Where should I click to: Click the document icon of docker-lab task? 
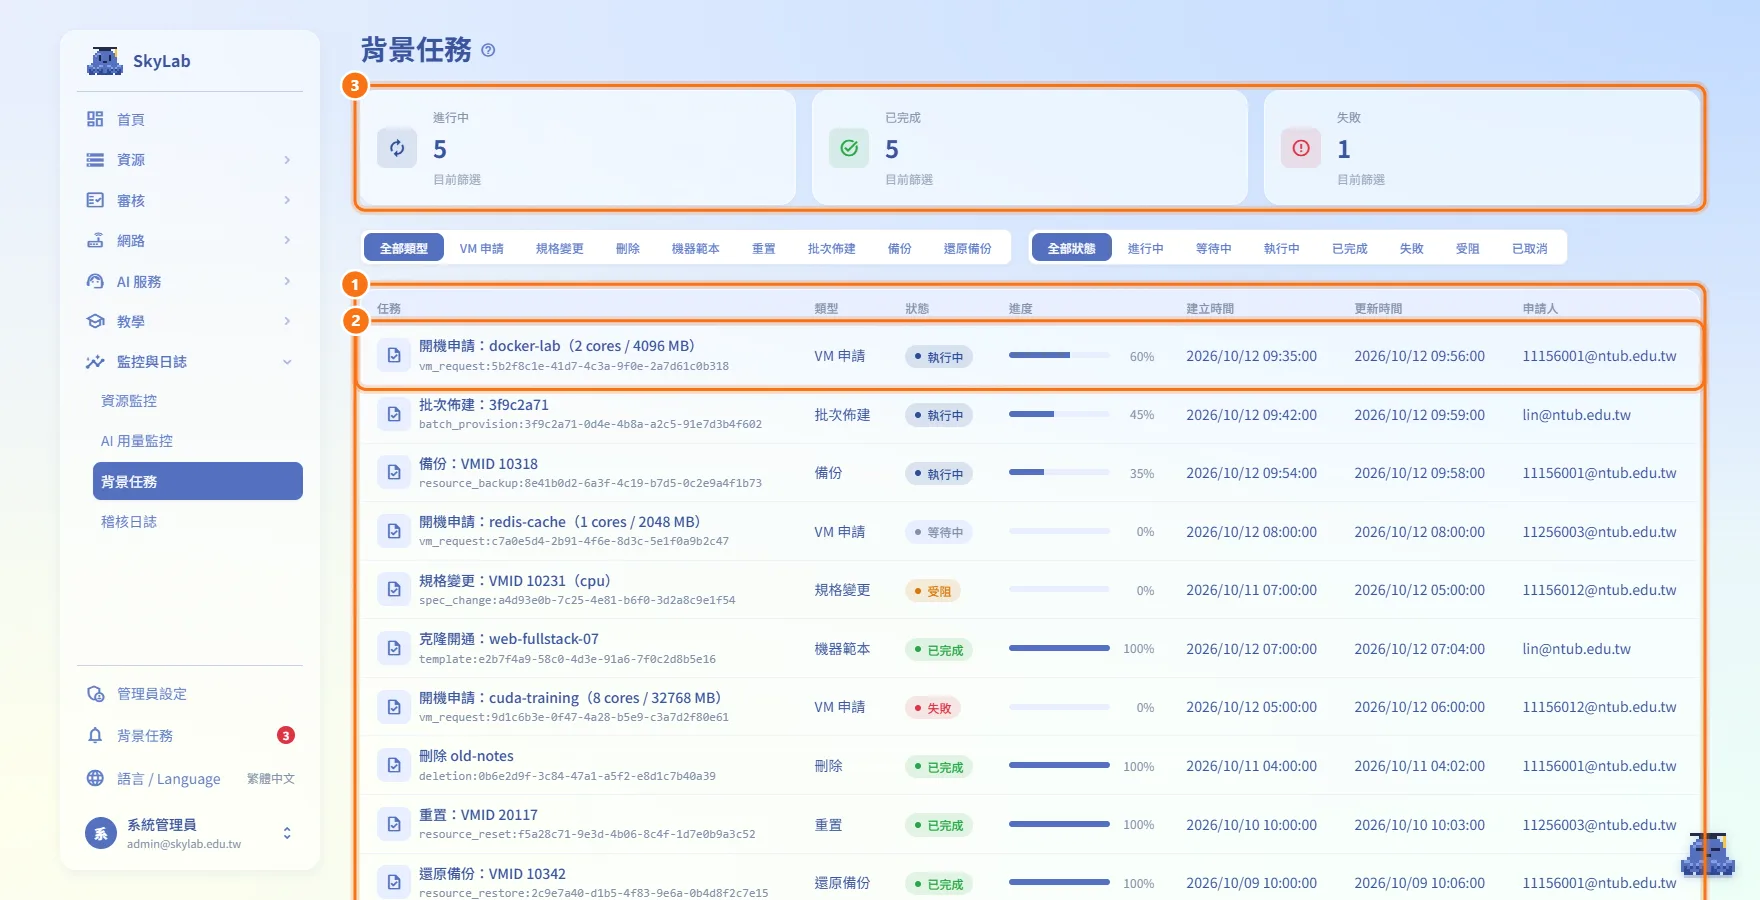pos(394,355)
